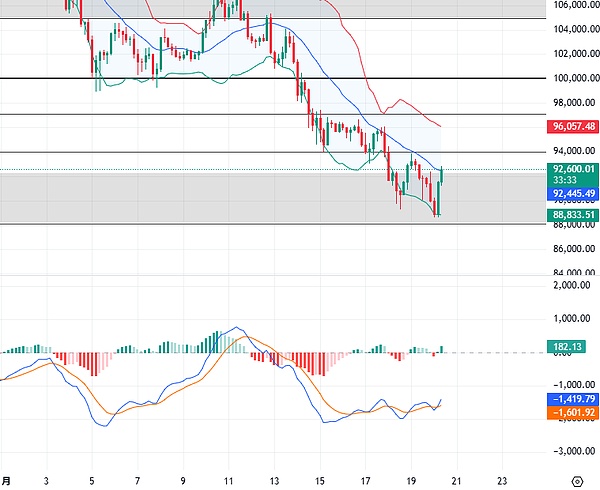
Task: Click date 11 on the time axis
Action: 229,478
